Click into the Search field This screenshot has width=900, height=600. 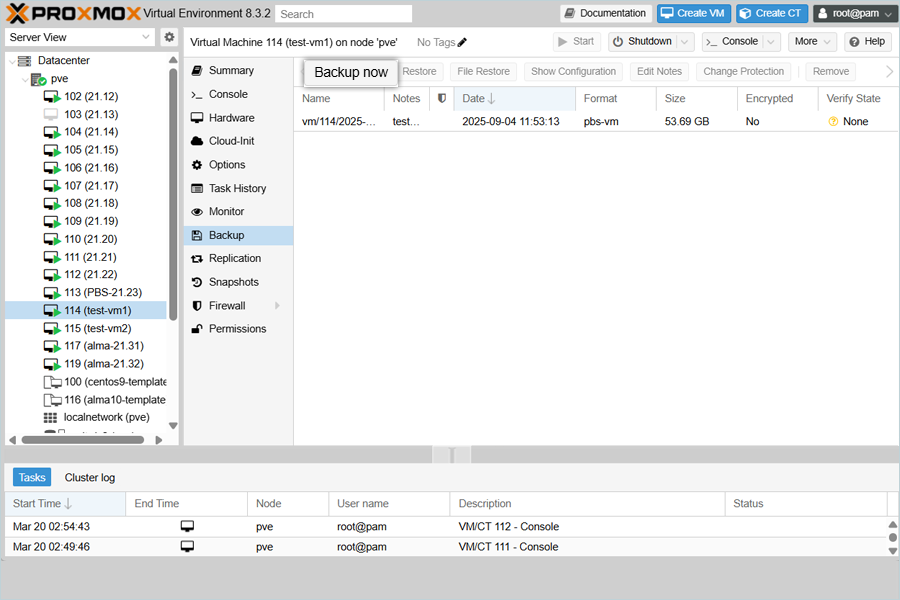pos(343,14)
